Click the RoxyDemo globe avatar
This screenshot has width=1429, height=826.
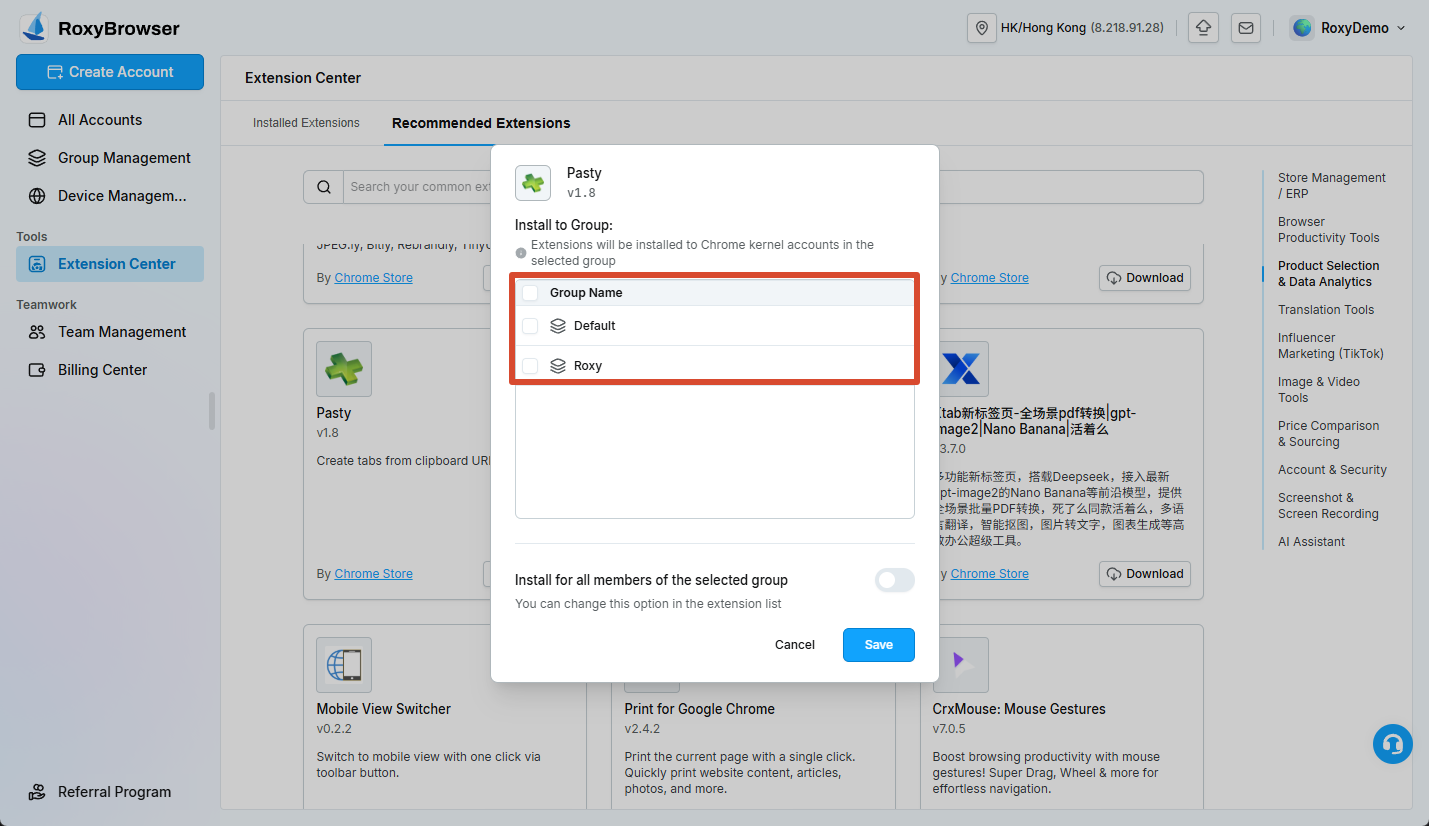[x=1302, y=28]
